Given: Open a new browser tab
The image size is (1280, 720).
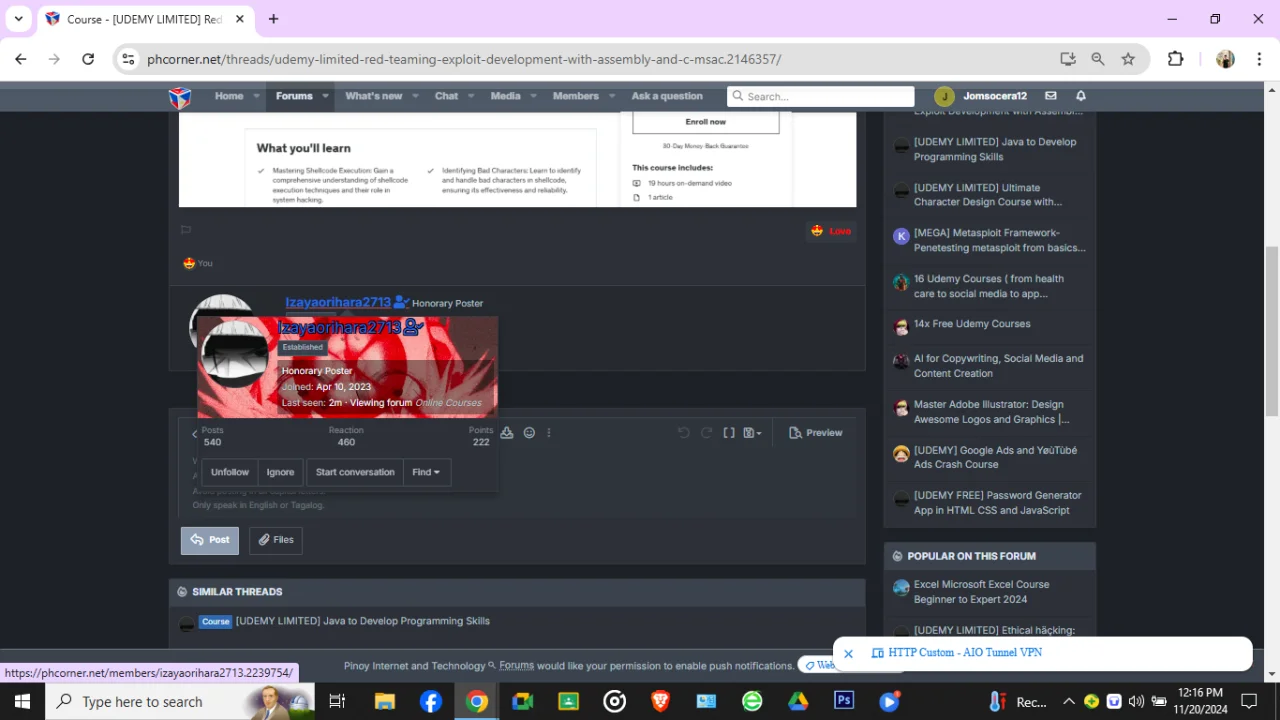Looking at the screenshot, I should click(273, 19).
